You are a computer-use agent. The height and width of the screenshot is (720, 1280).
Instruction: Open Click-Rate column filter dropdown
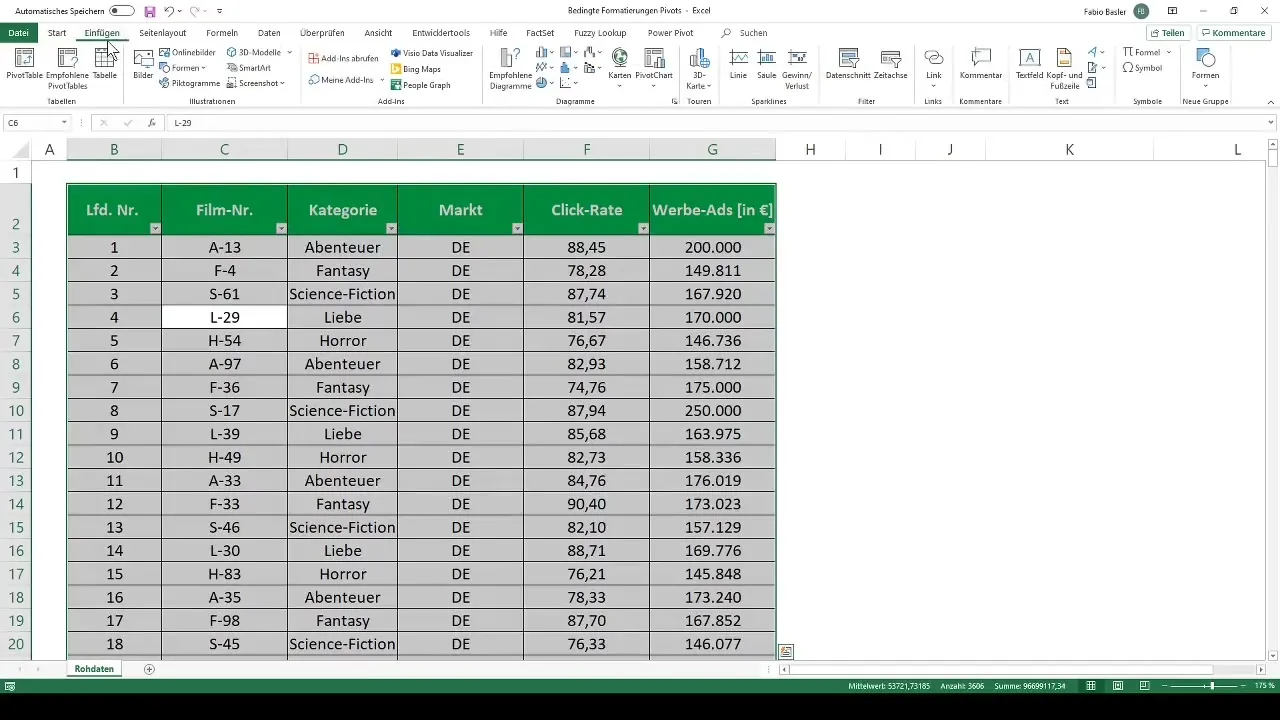point(642,228)
